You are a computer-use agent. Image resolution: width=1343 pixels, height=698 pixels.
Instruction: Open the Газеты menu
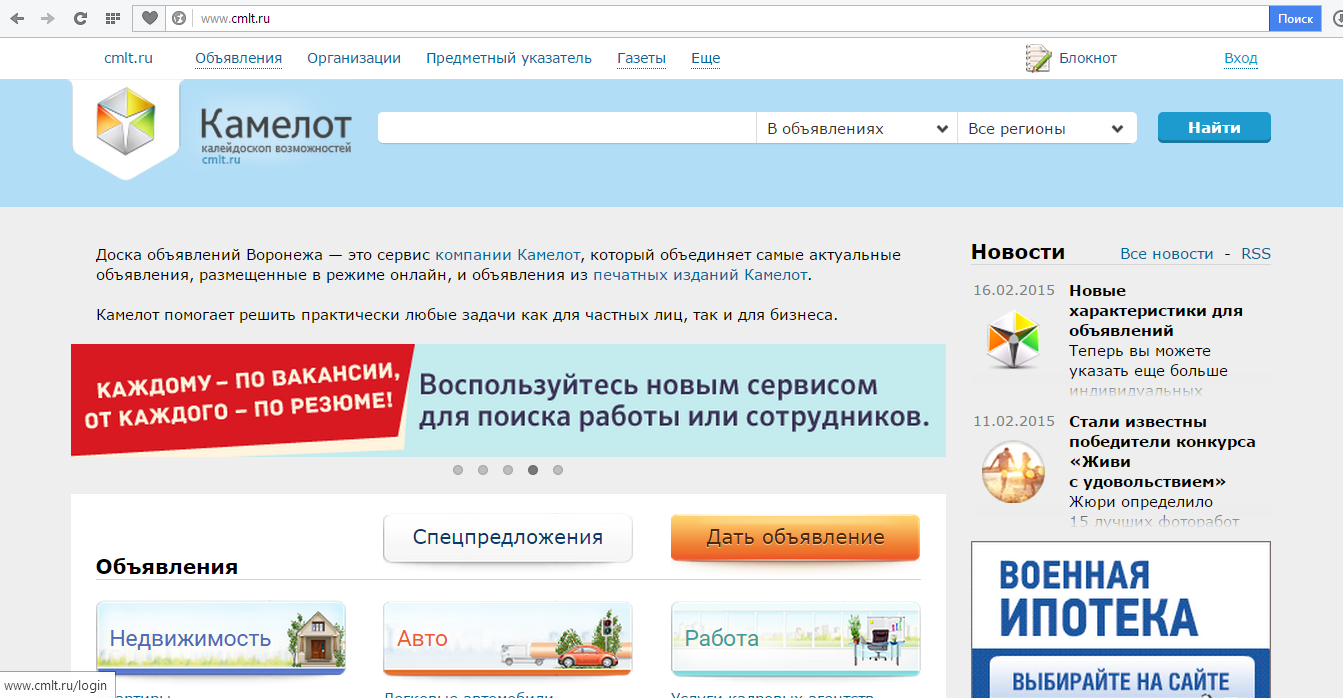(x=642, y=58)
